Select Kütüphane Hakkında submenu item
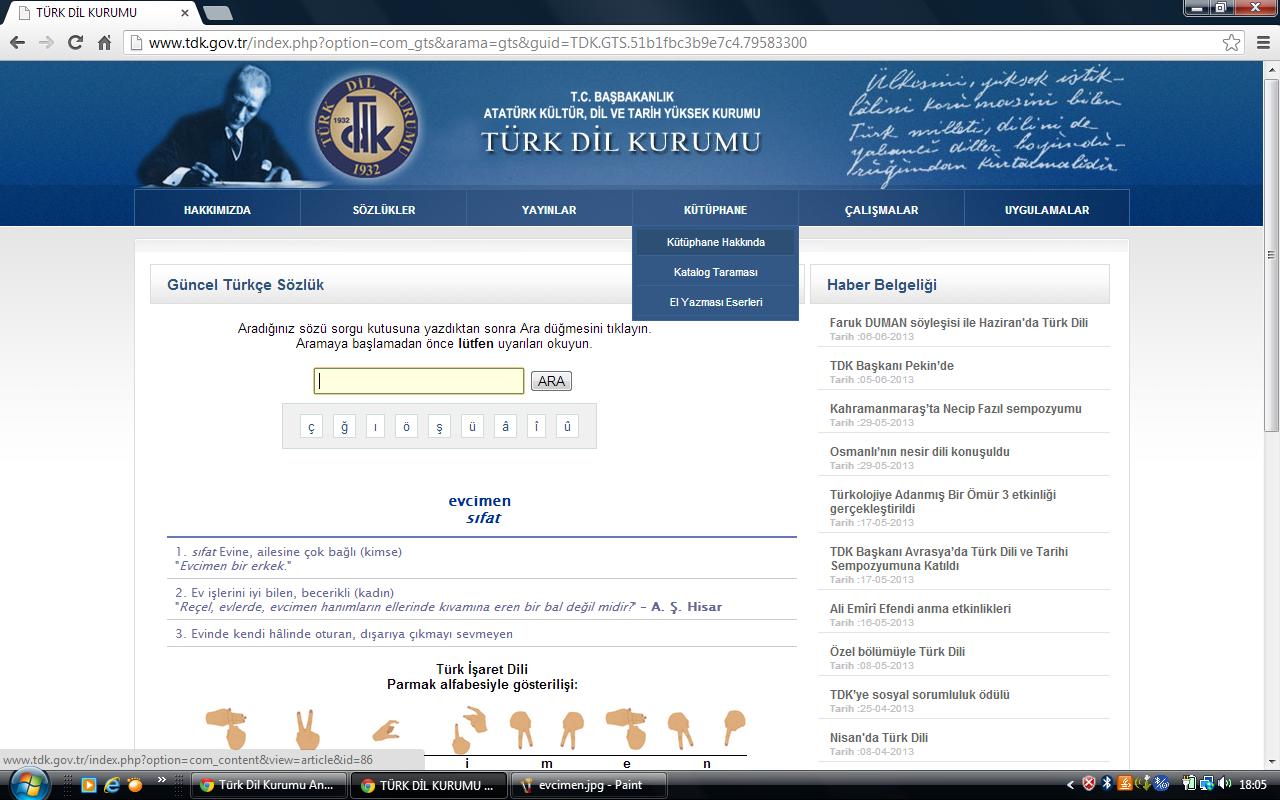The image size is (1280, 800). (715, 242)
